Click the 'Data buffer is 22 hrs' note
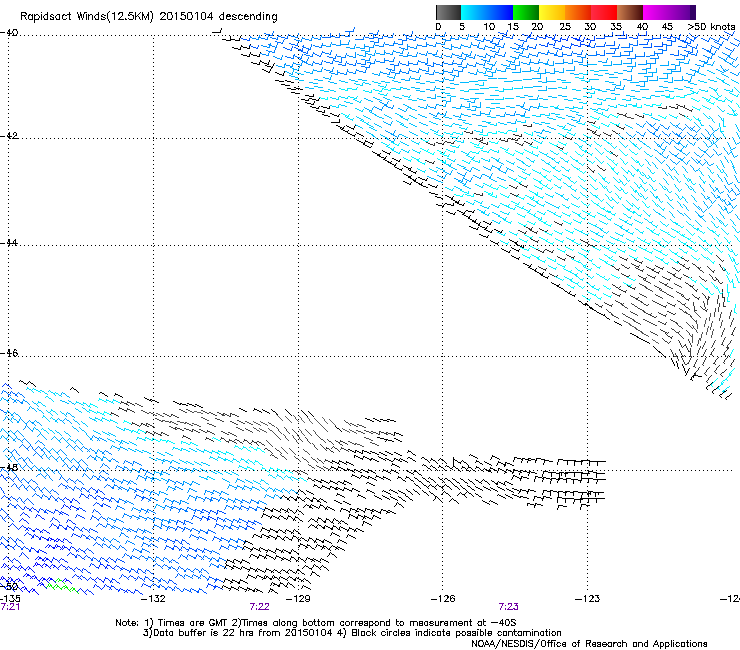Image resolution: width=740 pixels, height=650 pixels. coord(352,633)
